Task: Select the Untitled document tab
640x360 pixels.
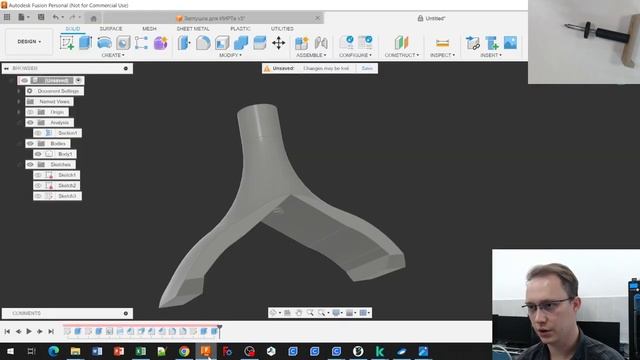Action: 431,18
